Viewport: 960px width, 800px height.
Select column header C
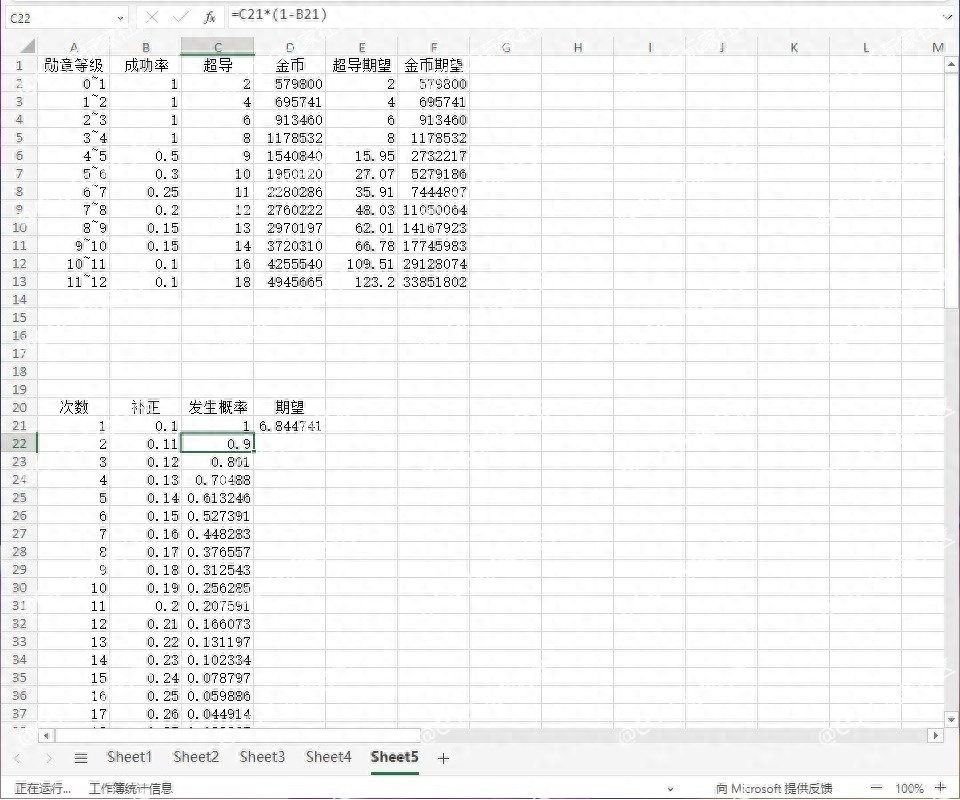217,47
